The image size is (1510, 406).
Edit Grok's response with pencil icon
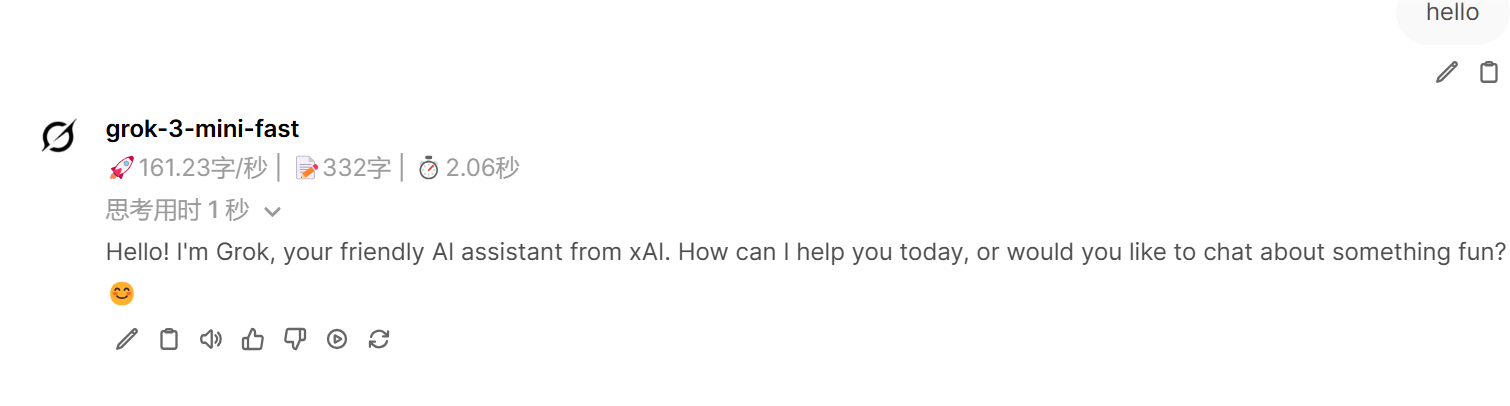tap(127, 340)
